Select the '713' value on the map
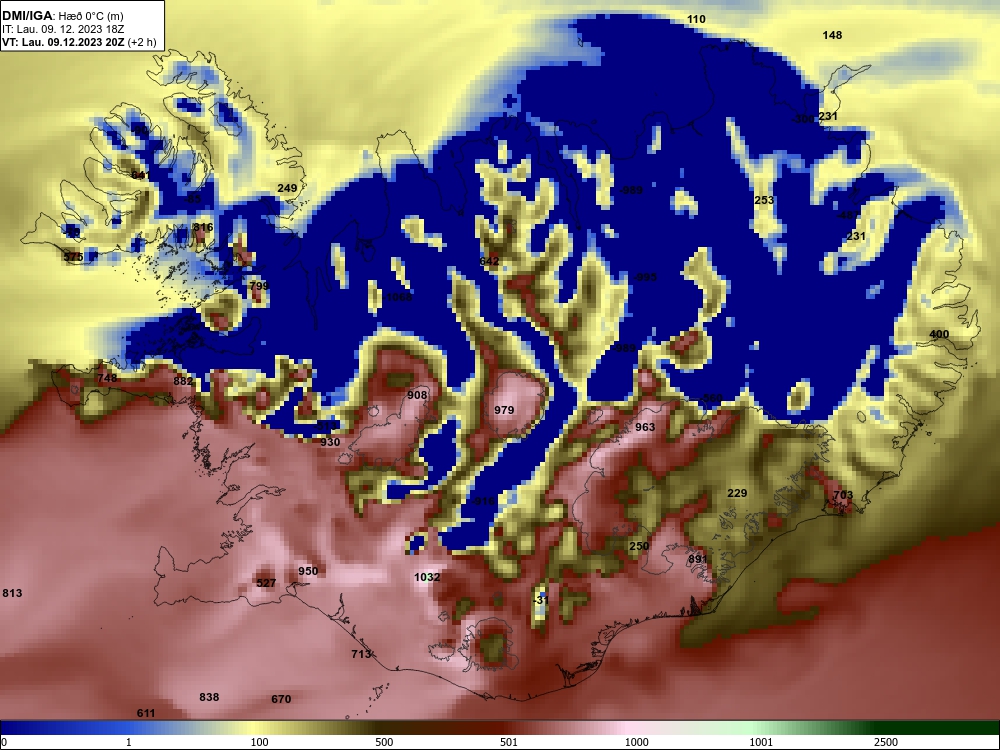Screen dimensions: 1000x750 (361, 654)
